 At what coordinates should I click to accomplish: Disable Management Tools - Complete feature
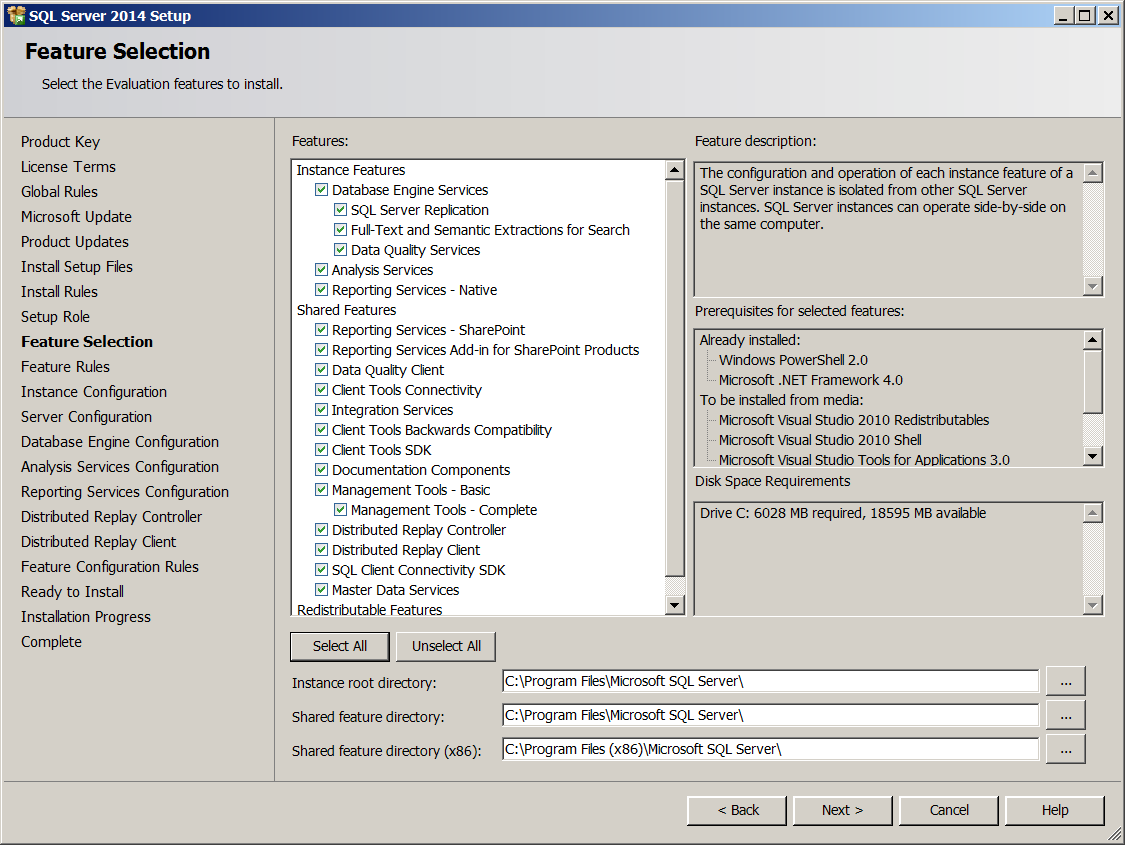click(x=340, y=510)
